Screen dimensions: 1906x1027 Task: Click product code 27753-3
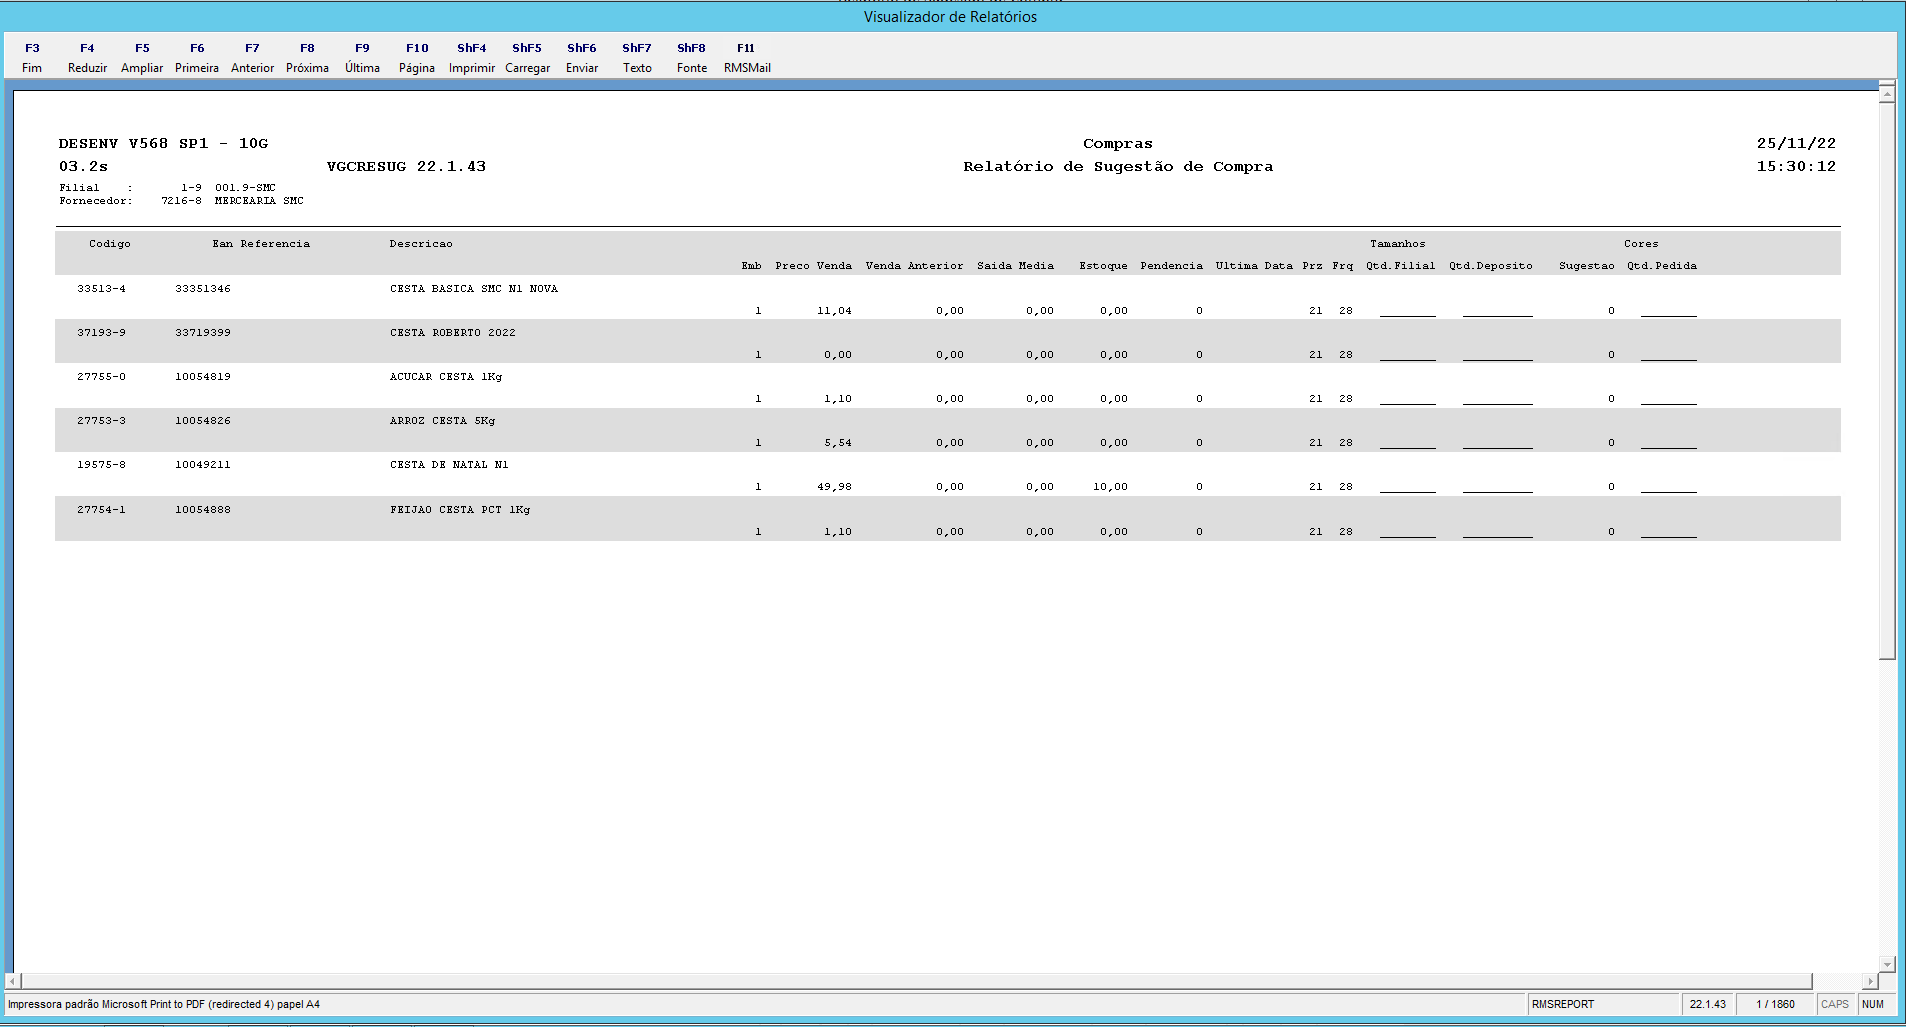[x=102, y=421]
